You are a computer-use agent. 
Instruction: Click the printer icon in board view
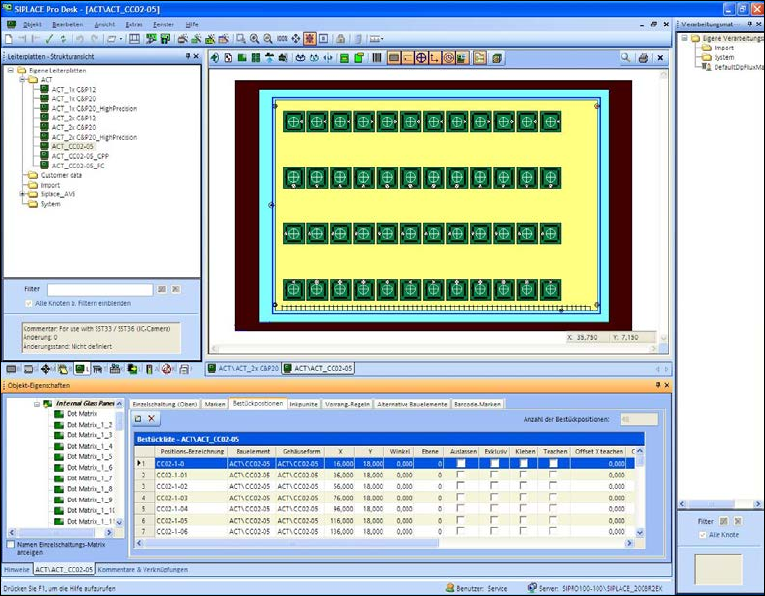coord(643,58)
